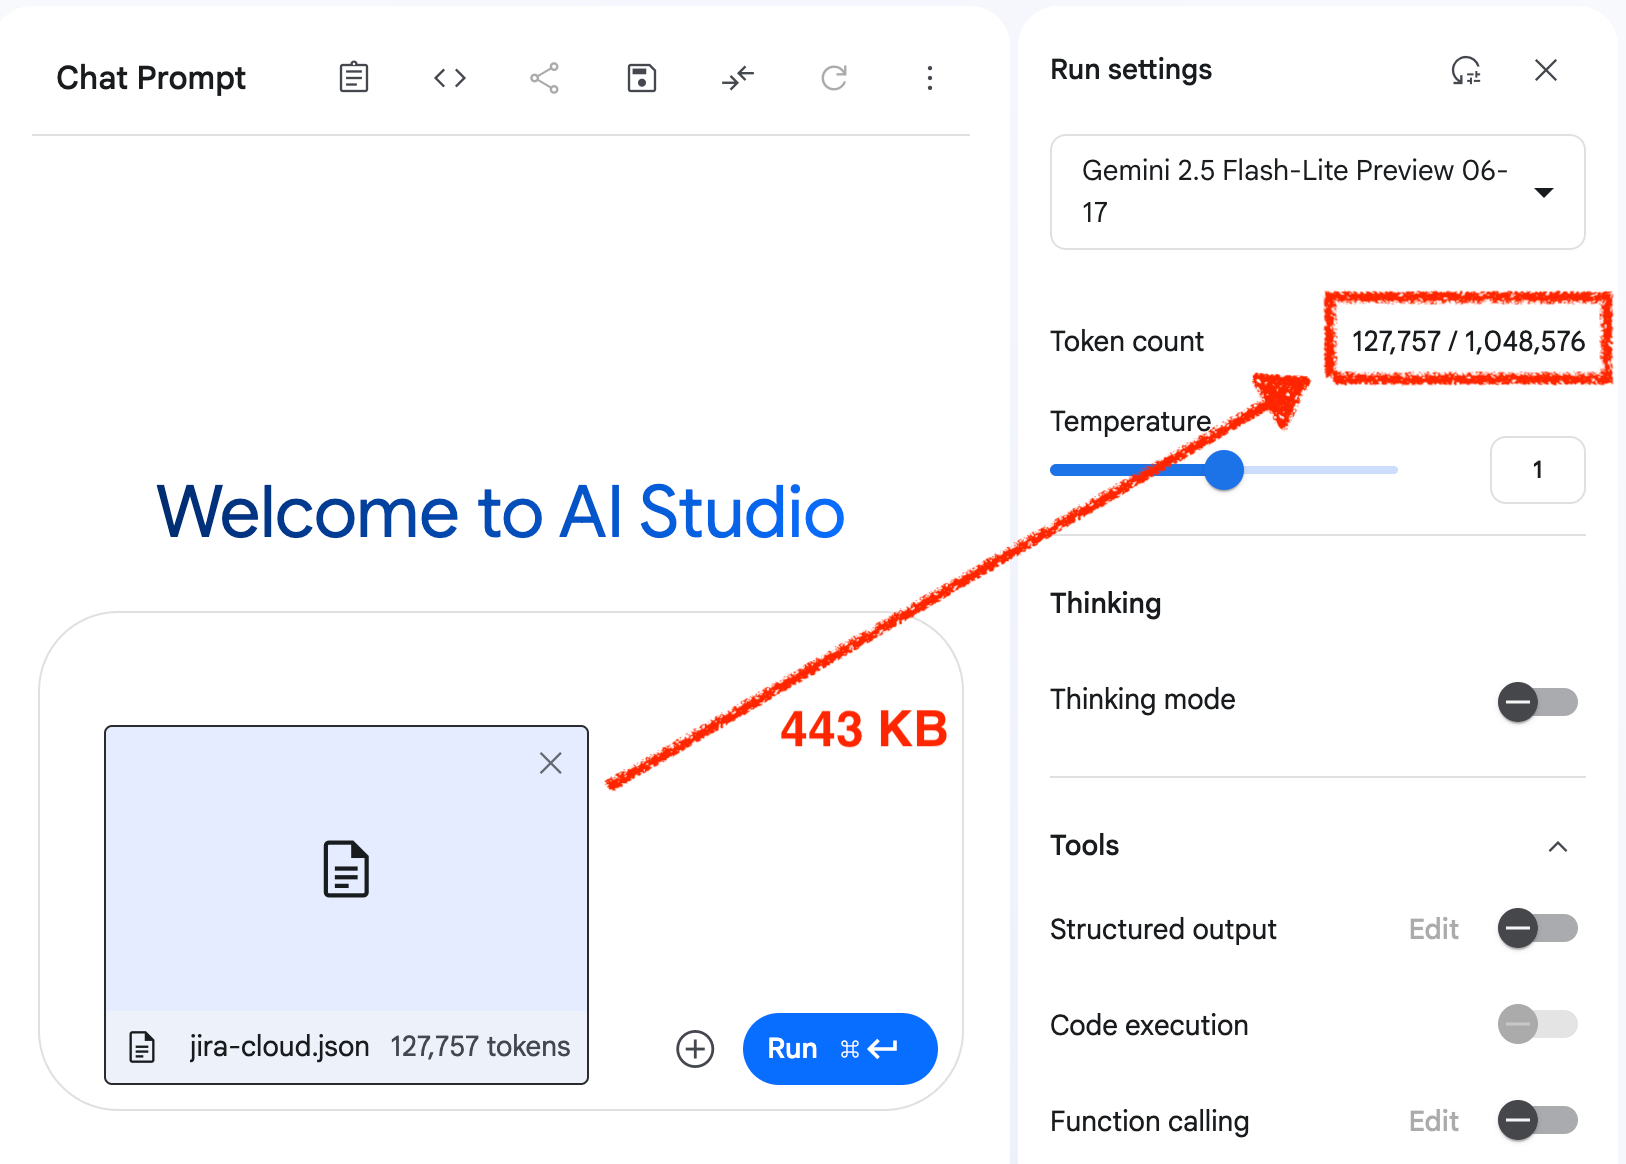Click the jira-cloud.json file name

279,1046
